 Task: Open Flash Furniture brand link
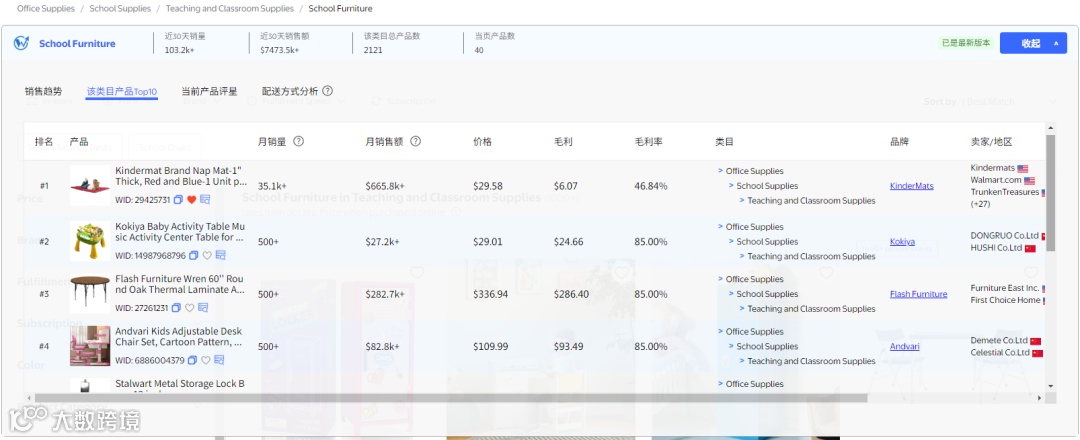click(918, 294)
